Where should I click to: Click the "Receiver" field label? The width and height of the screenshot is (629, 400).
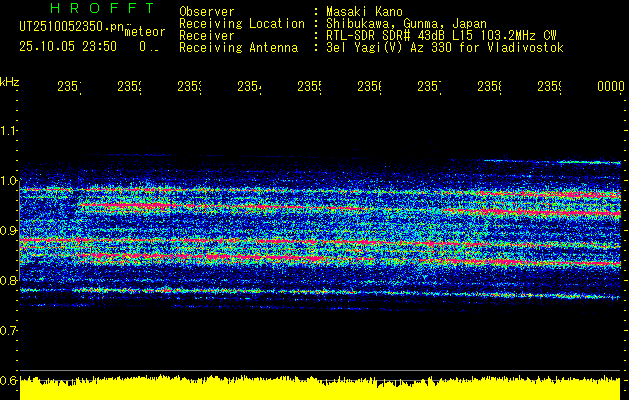click(x=207, y=36)
